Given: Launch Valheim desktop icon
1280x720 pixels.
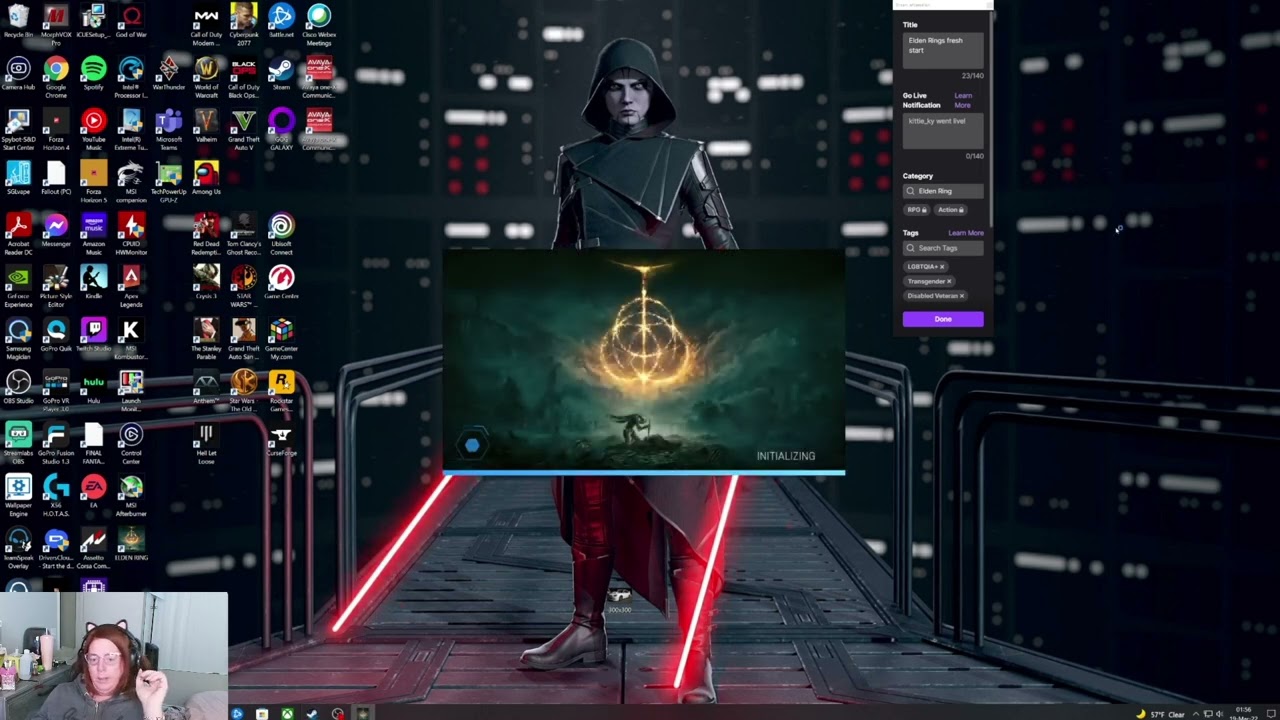Looking at the screenshot, I should click(x=206, y=125).
